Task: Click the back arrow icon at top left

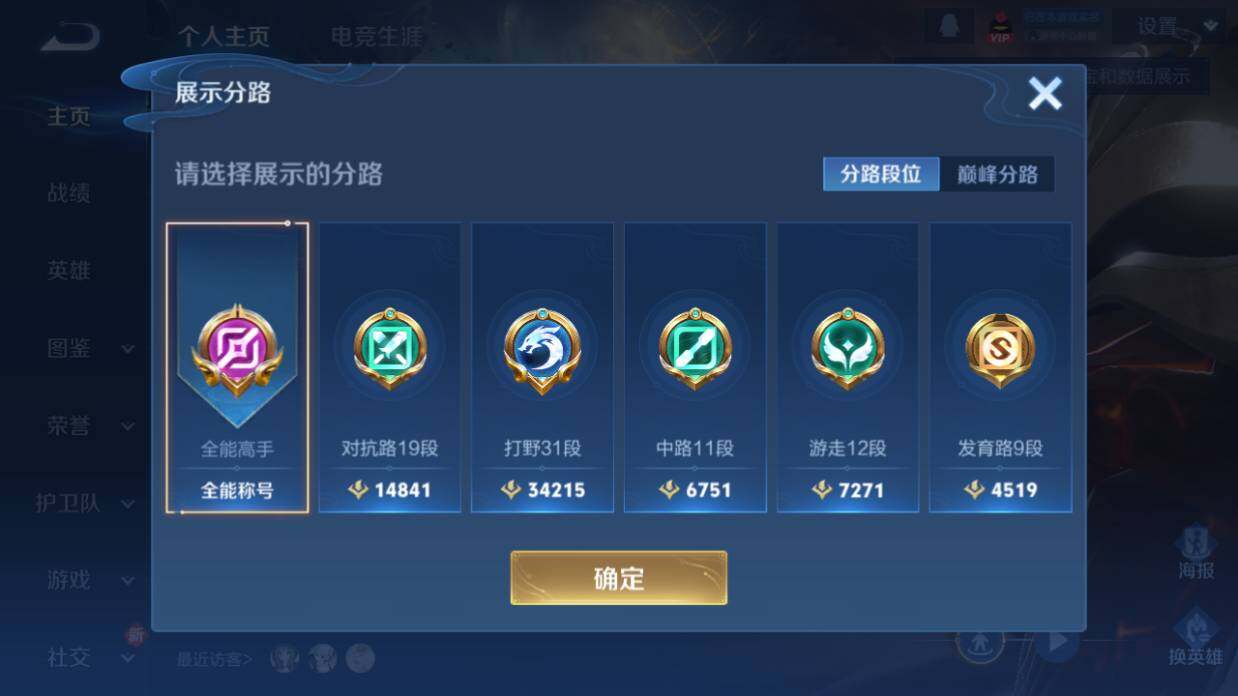Action: coord(70,38)
